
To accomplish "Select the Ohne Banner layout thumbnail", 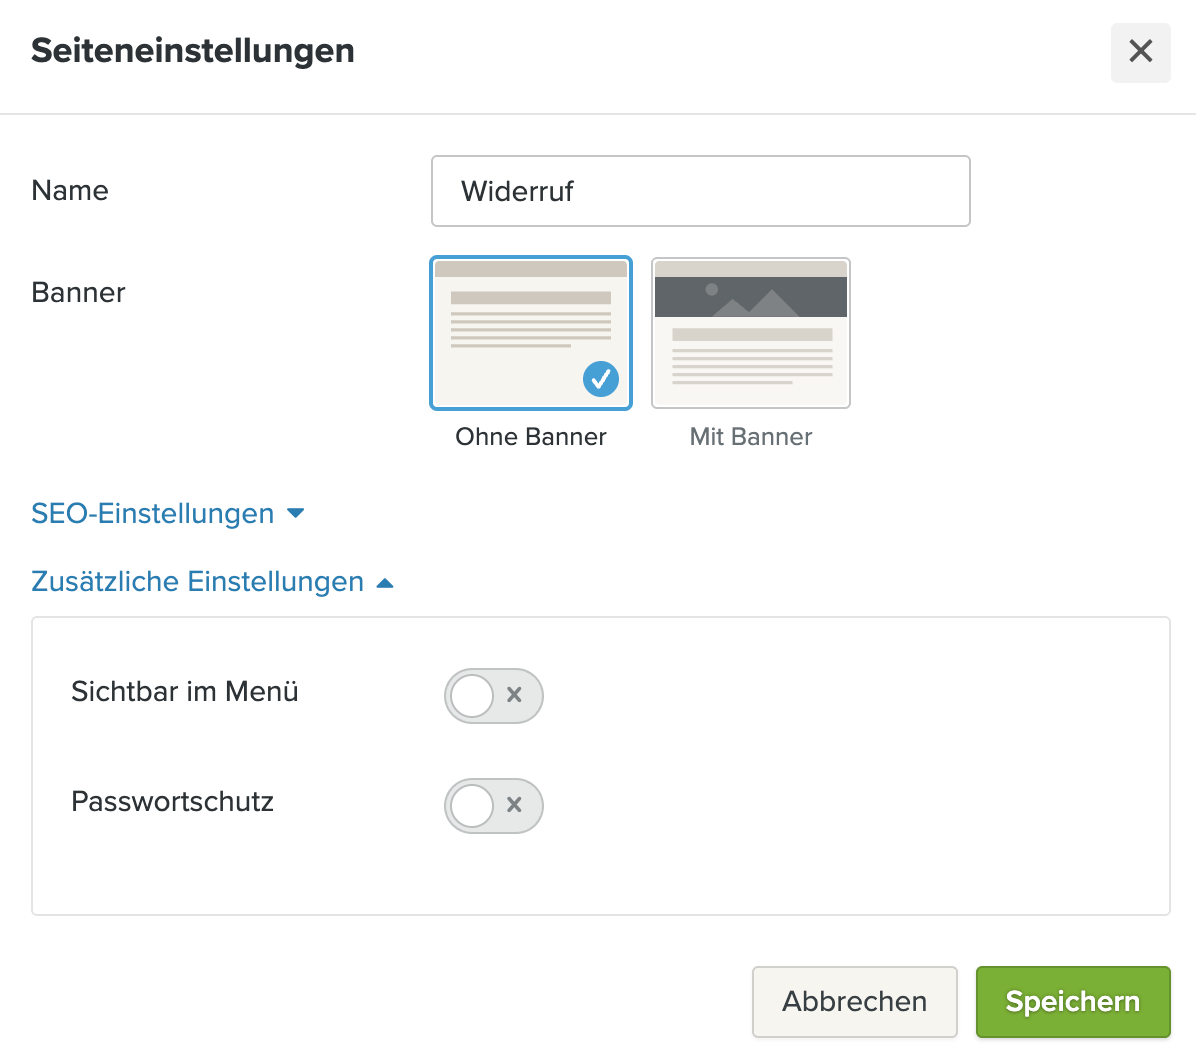I will (x=531, y=333).
